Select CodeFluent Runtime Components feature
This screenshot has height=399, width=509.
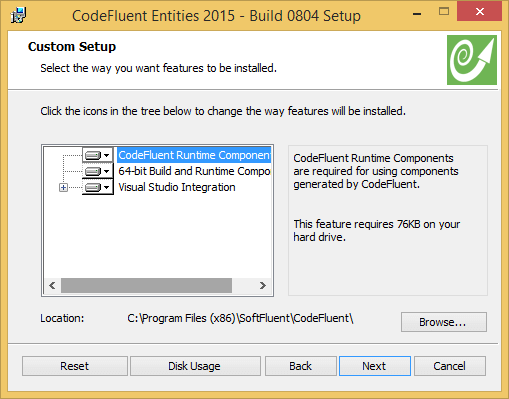(194, 155)
